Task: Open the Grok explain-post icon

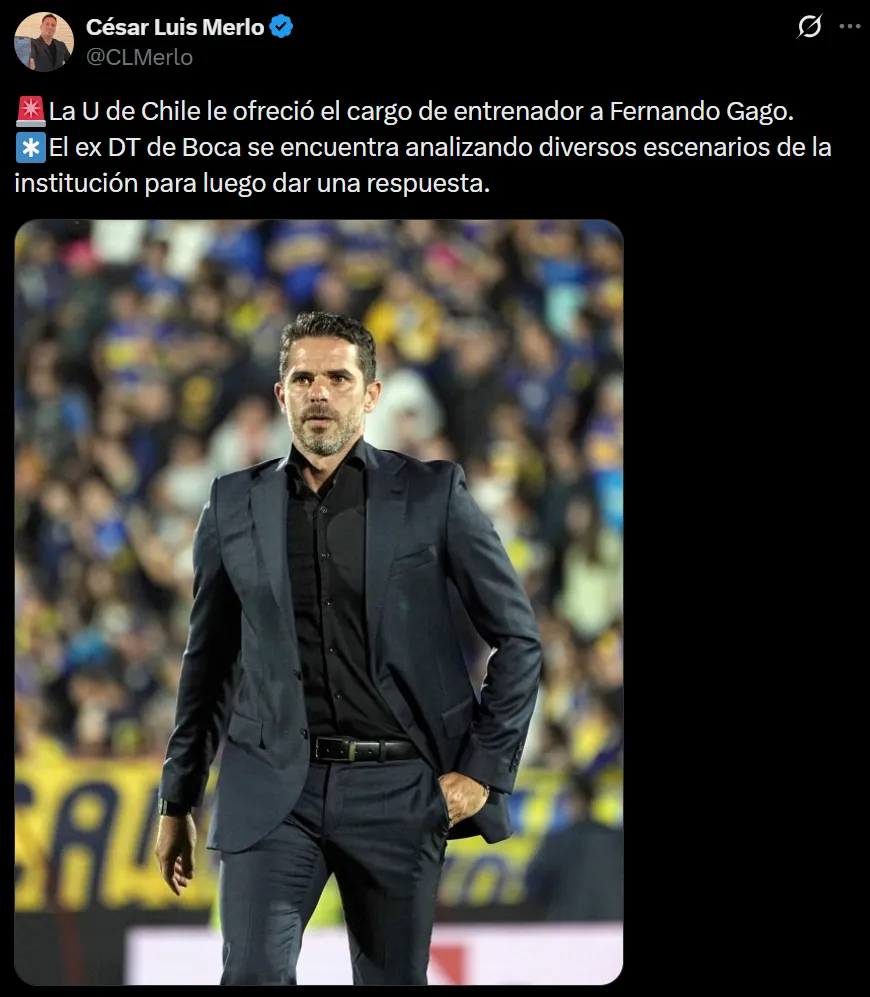Action: click(x=810, y=26)
